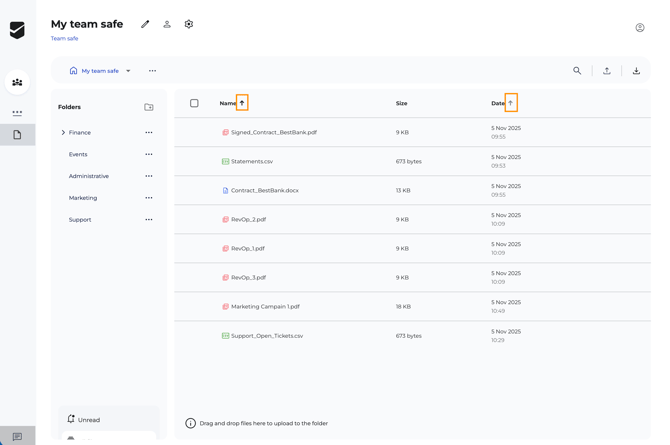The height and width of the screenshot is (445, 670).
Task: Open options menu for Marketing folder
Action: (x=149, y=198)
